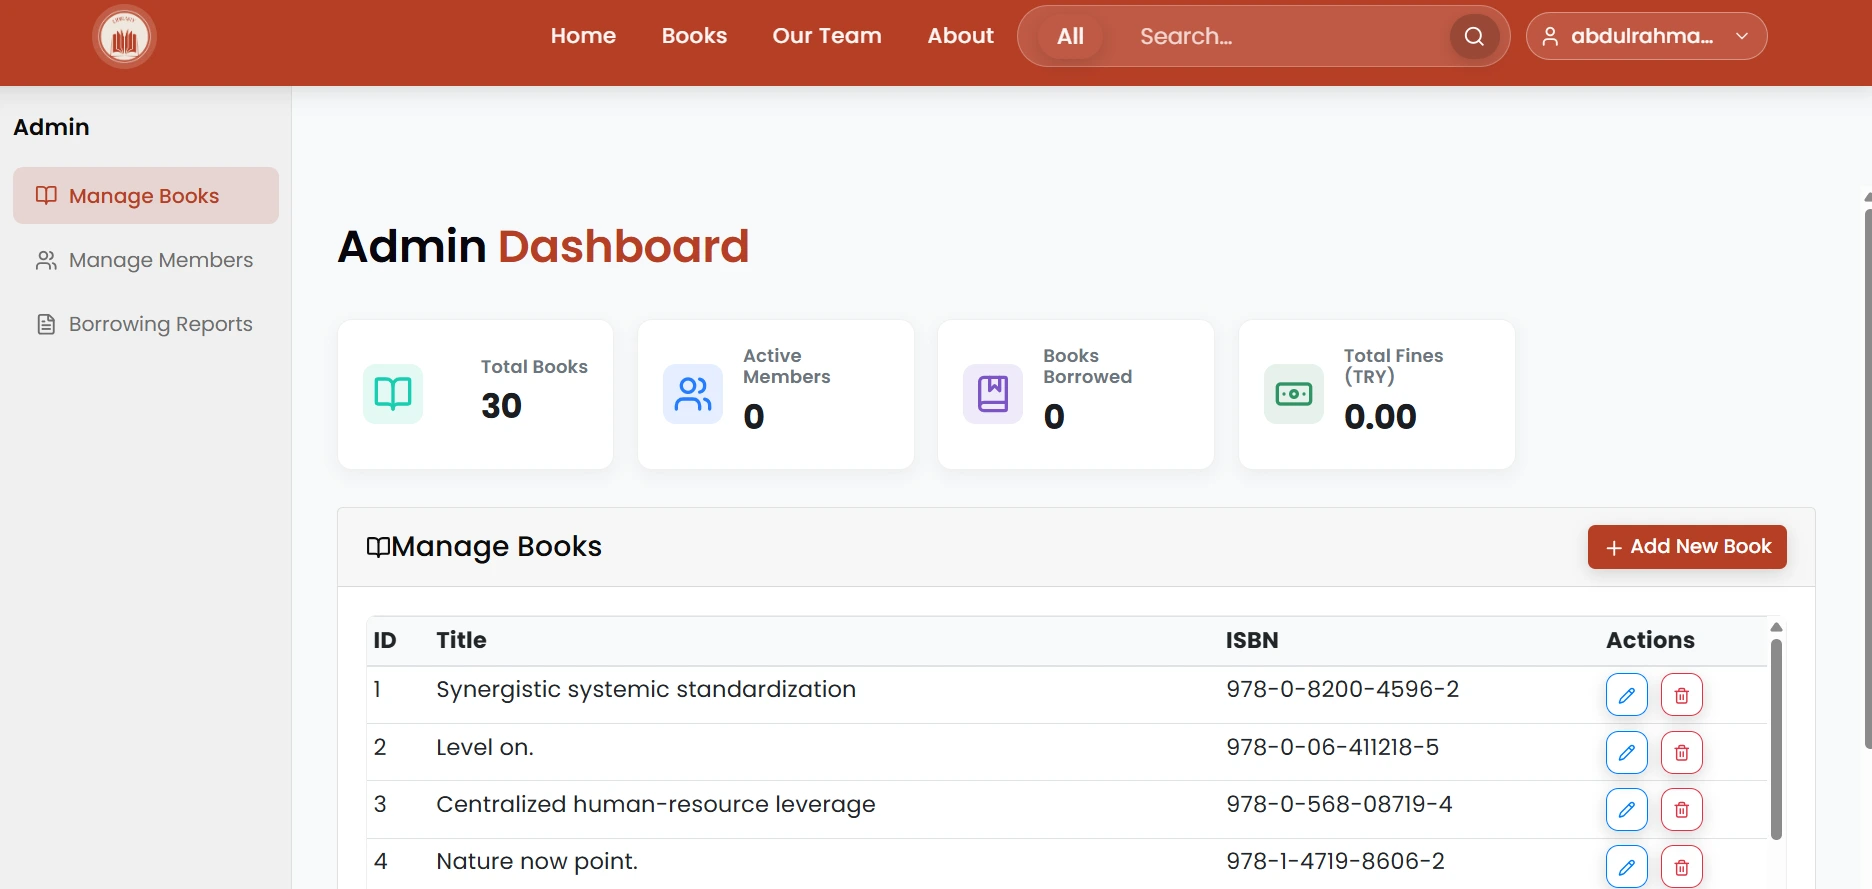Click the library logo icon

[124, 37]
